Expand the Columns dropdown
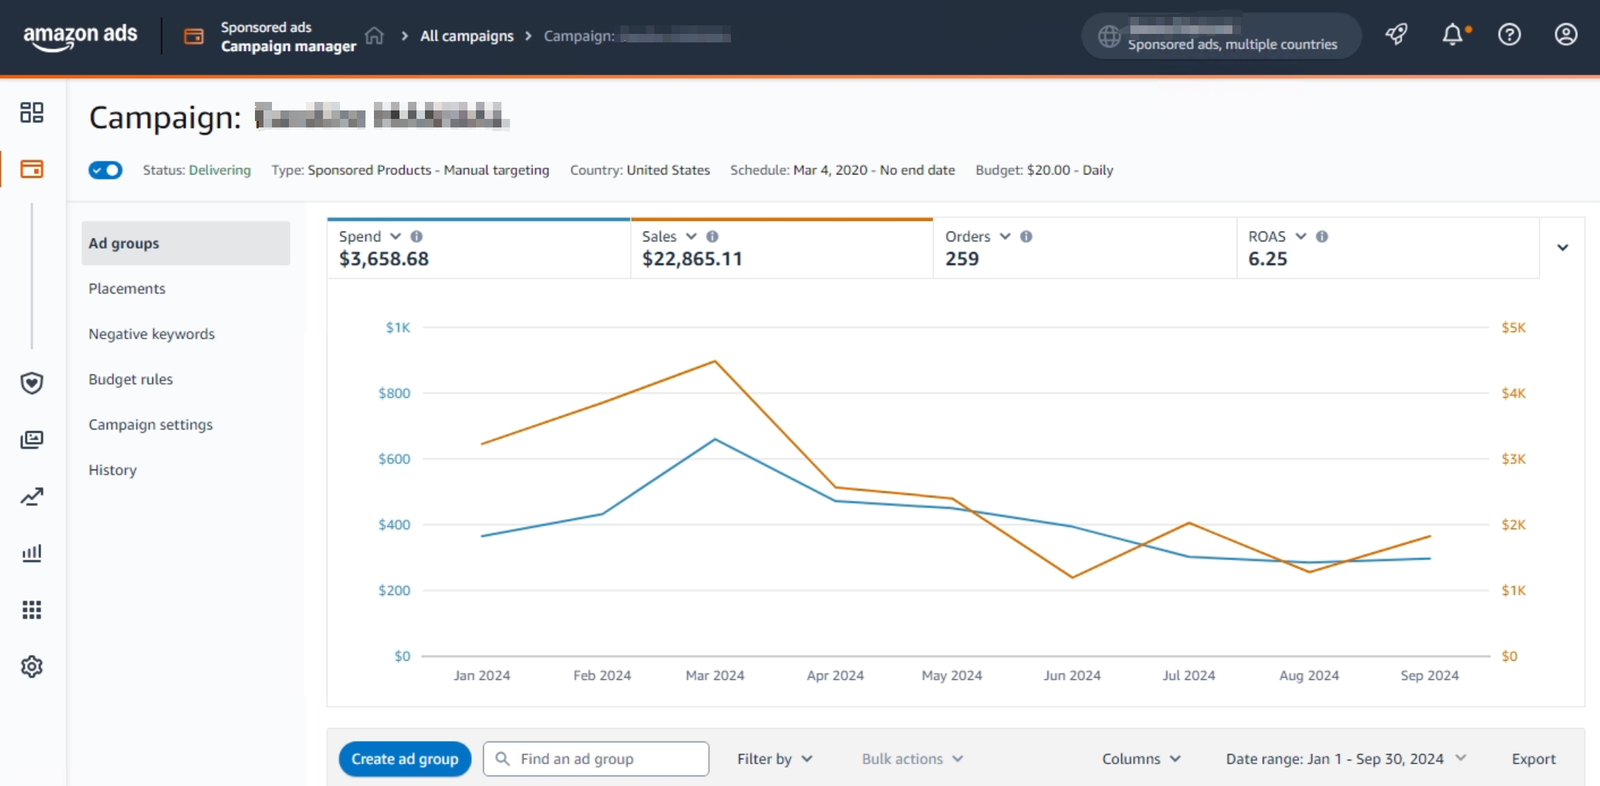Image resolution: width=1600 pixels, height=786 pixels. tap(1141, 759)
